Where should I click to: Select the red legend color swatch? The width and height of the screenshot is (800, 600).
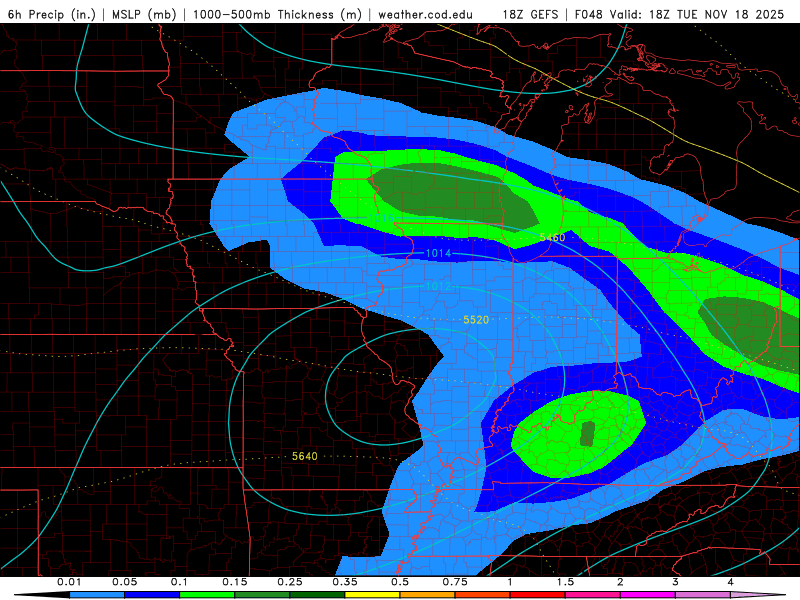(x=538, y=595)
